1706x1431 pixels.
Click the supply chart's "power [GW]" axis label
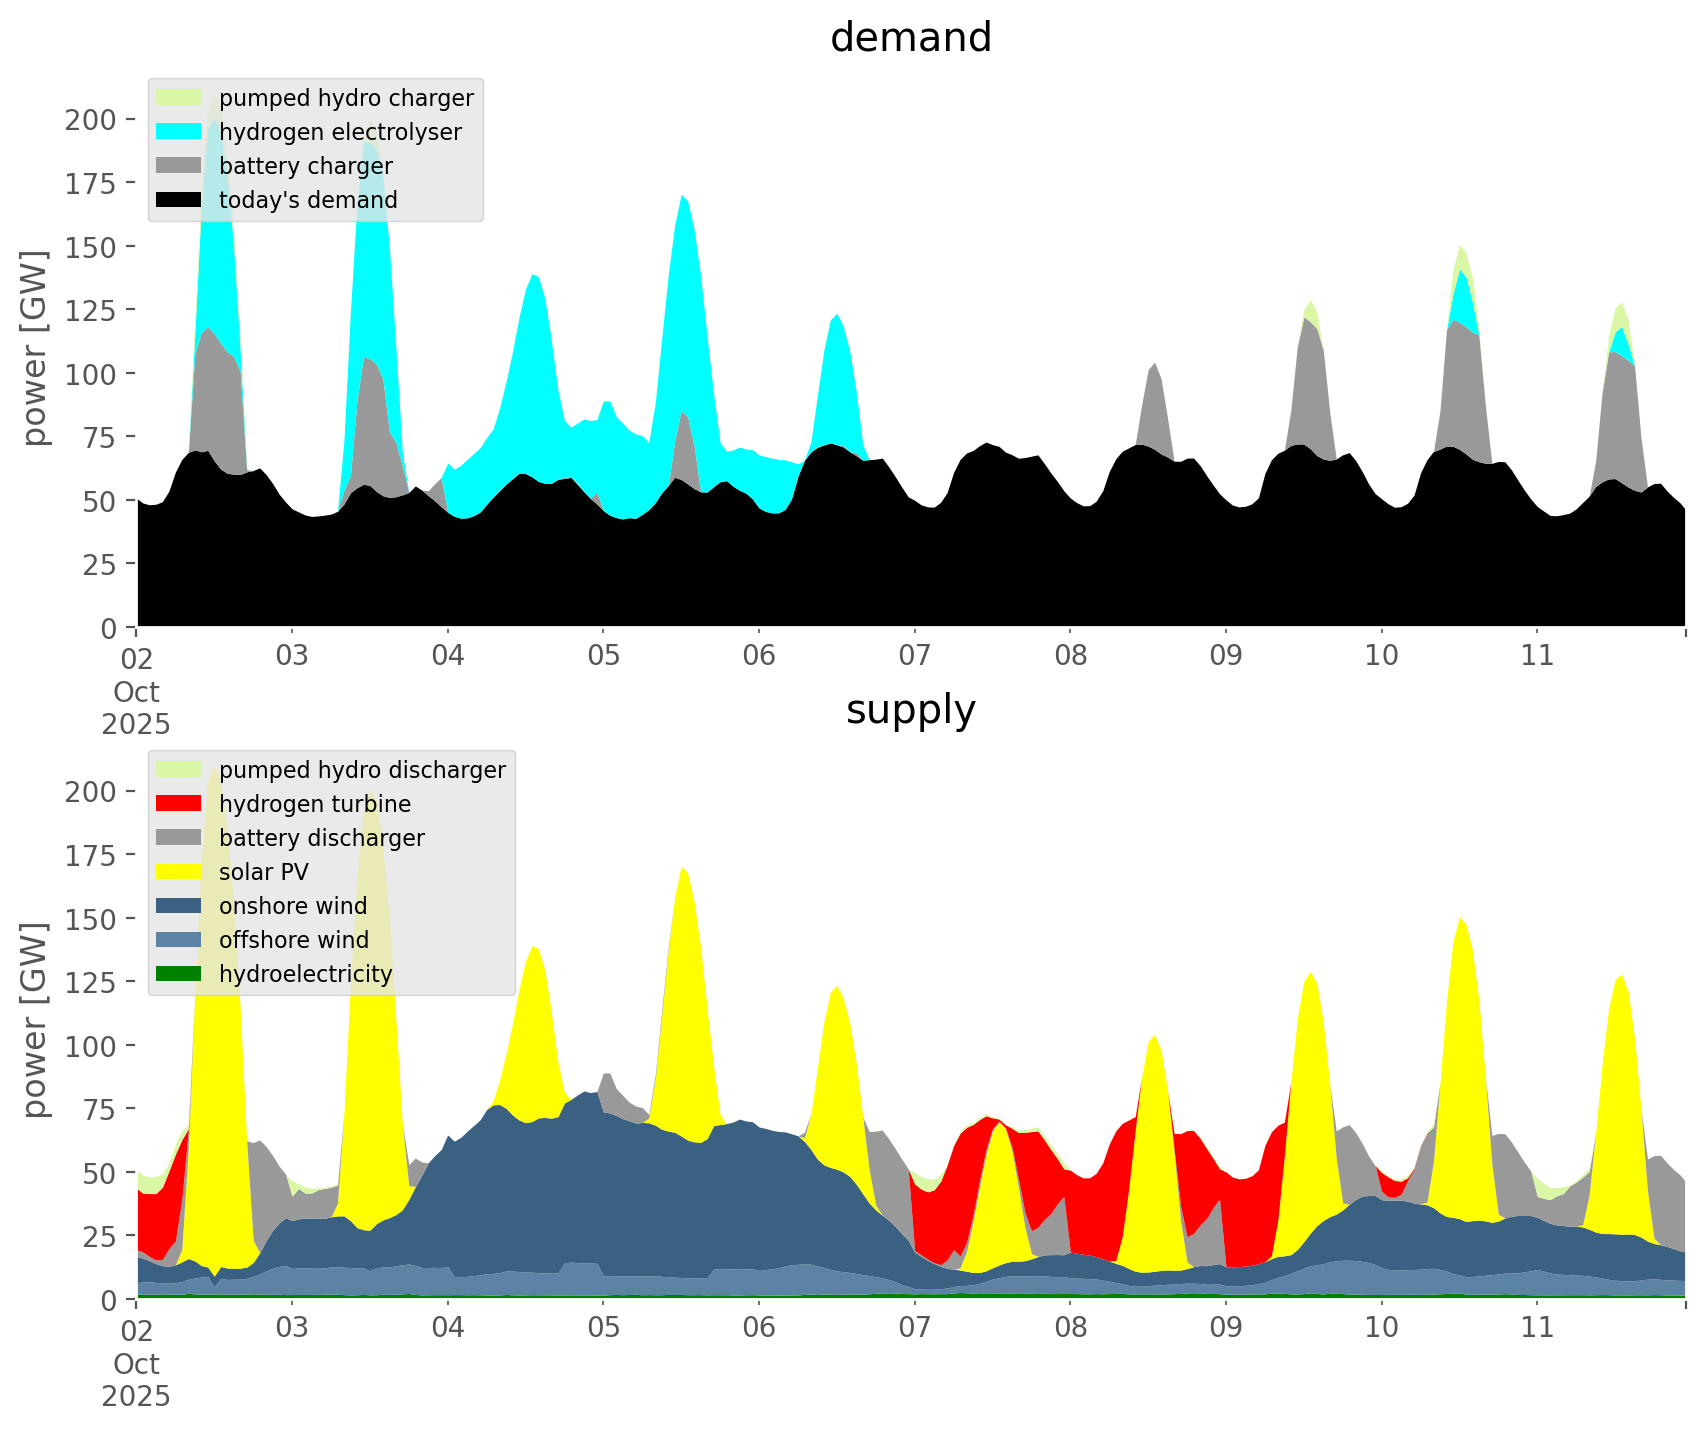(x=36, y=1020)
